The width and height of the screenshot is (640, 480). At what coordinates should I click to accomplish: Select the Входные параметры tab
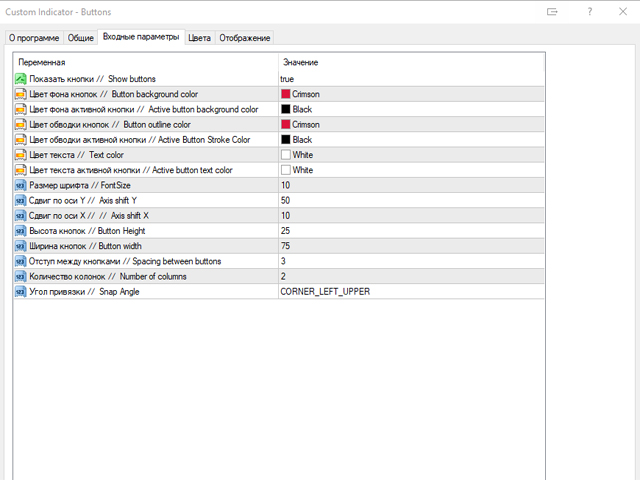tap(141, 37)
